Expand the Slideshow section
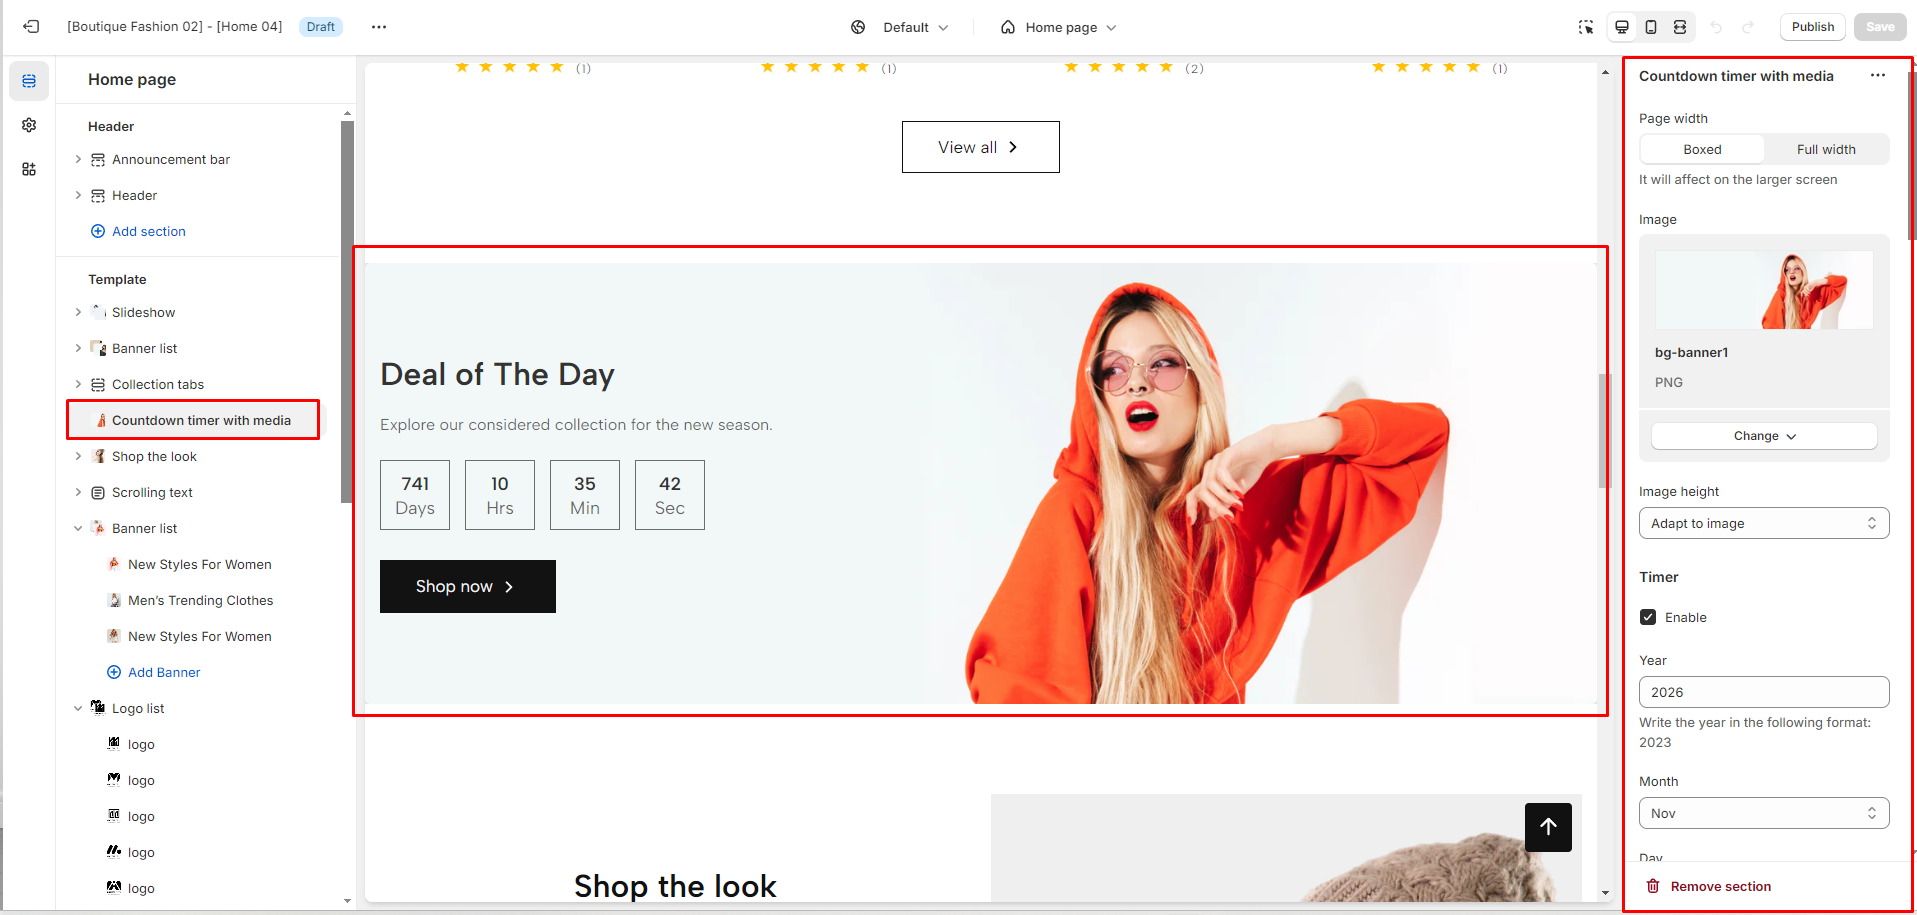This screenshot has width=1917, height=915. point(78,312)
